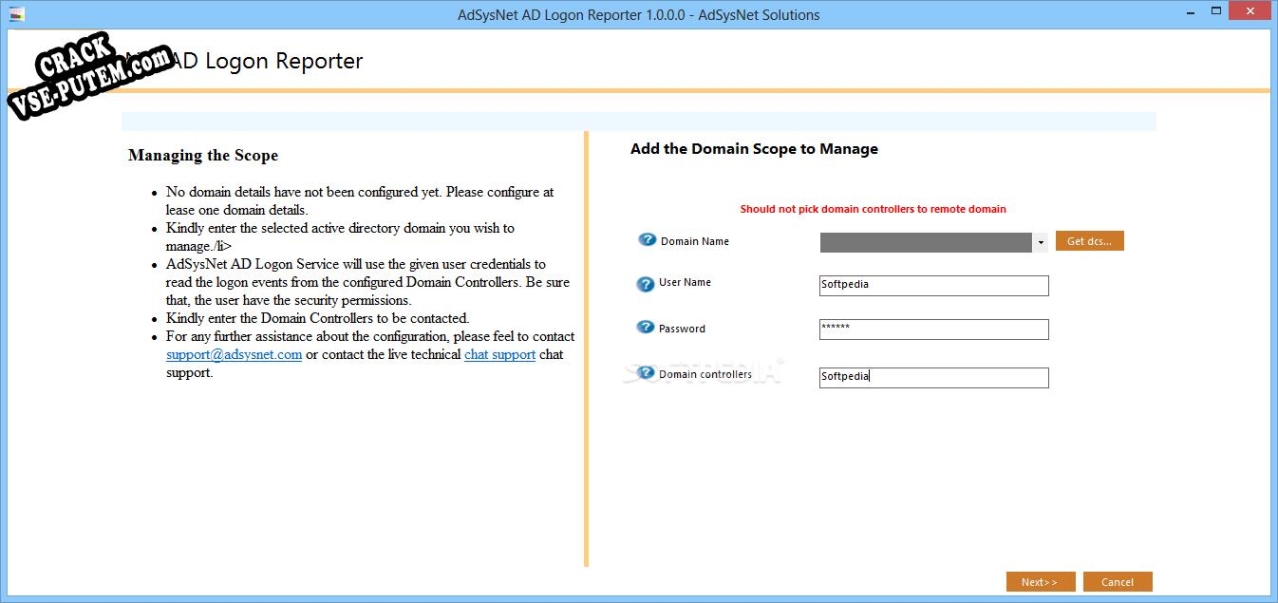
Task: Click the Add the Domain Scope to Manage heading
Action: point(754,149)
